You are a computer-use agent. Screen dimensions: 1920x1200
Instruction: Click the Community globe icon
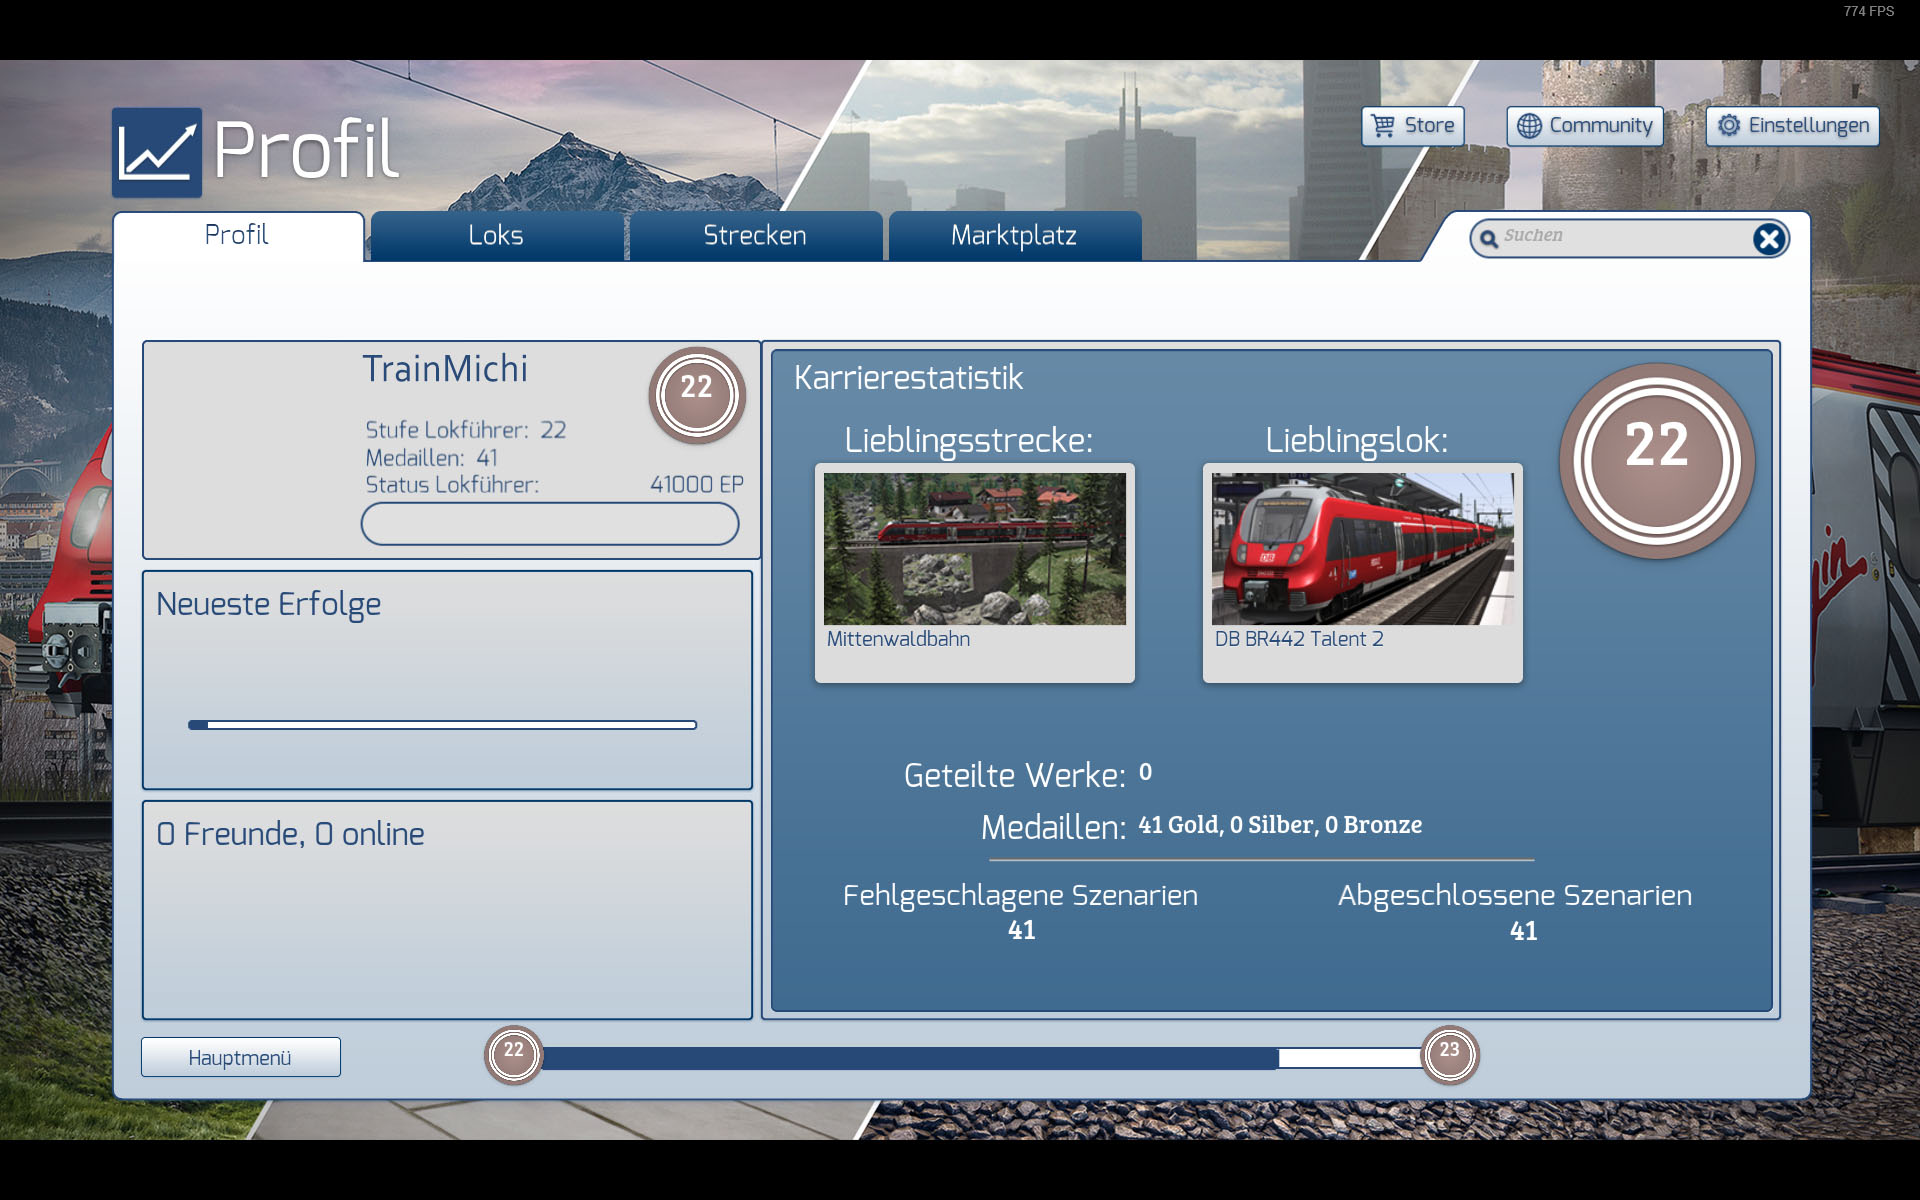[x=1529, y=126]
